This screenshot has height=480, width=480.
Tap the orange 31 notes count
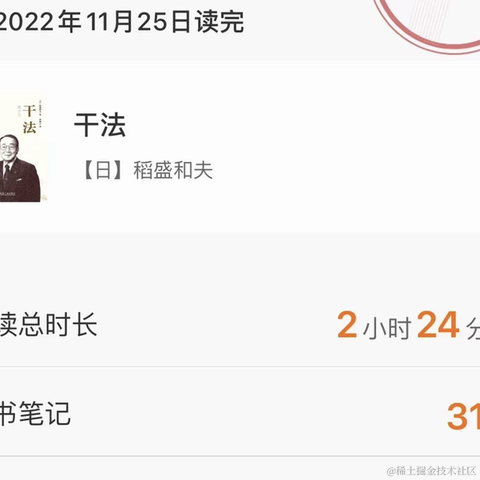[x=464, y=416]
